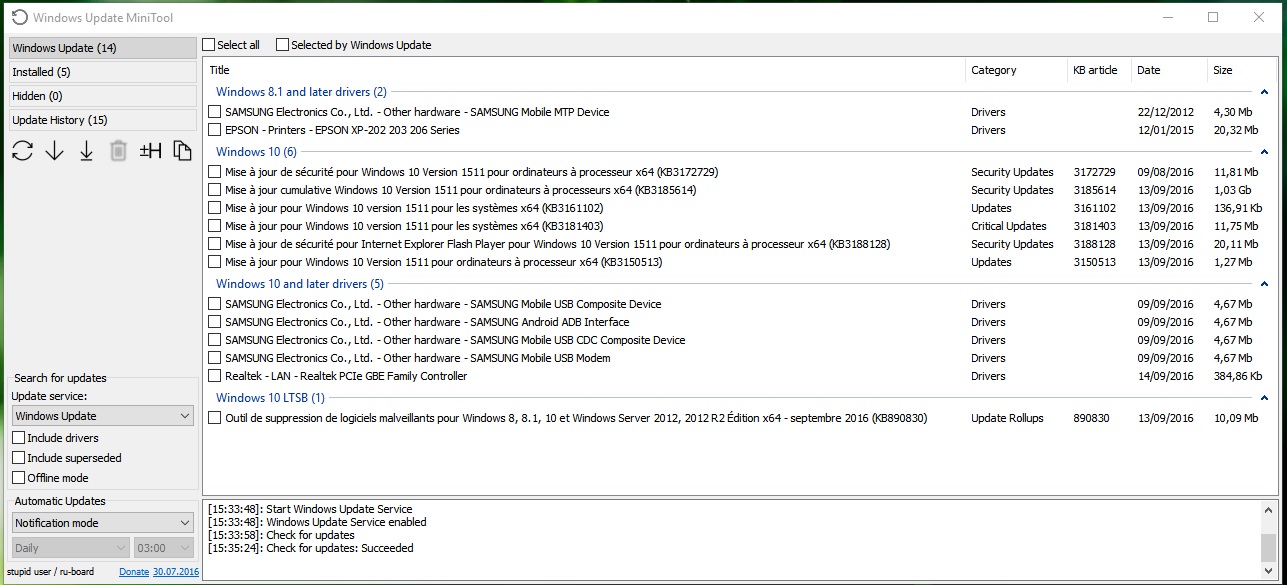
Task: Select the KB3185614 cumulative update checkbox
Action: [214, 190]
